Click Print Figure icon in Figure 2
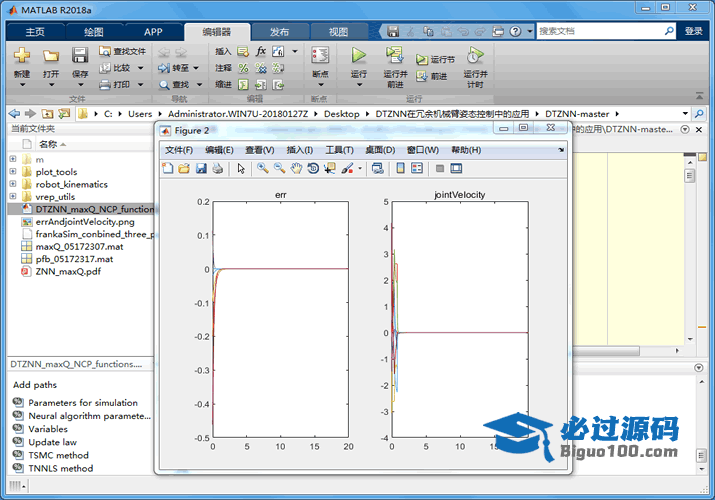This screenshot has width=715, height=500. click(x=218, y=168)
